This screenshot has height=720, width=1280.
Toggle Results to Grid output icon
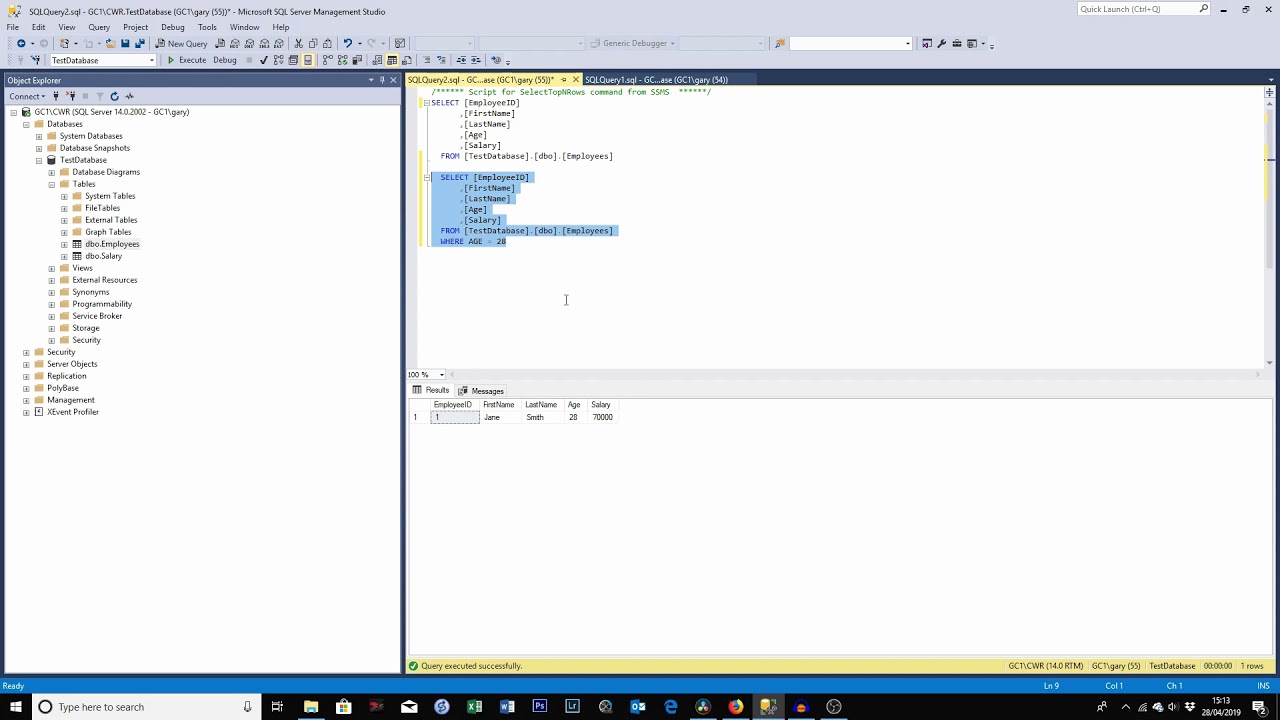(x=392, y=60)
